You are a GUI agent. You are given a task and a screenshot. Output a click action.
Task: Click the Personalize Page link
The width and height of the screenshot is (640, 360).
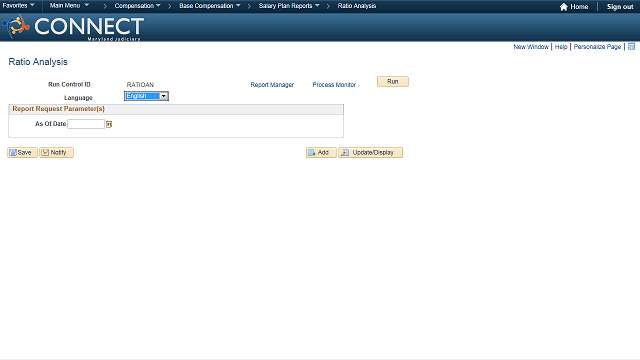[597, 47]
